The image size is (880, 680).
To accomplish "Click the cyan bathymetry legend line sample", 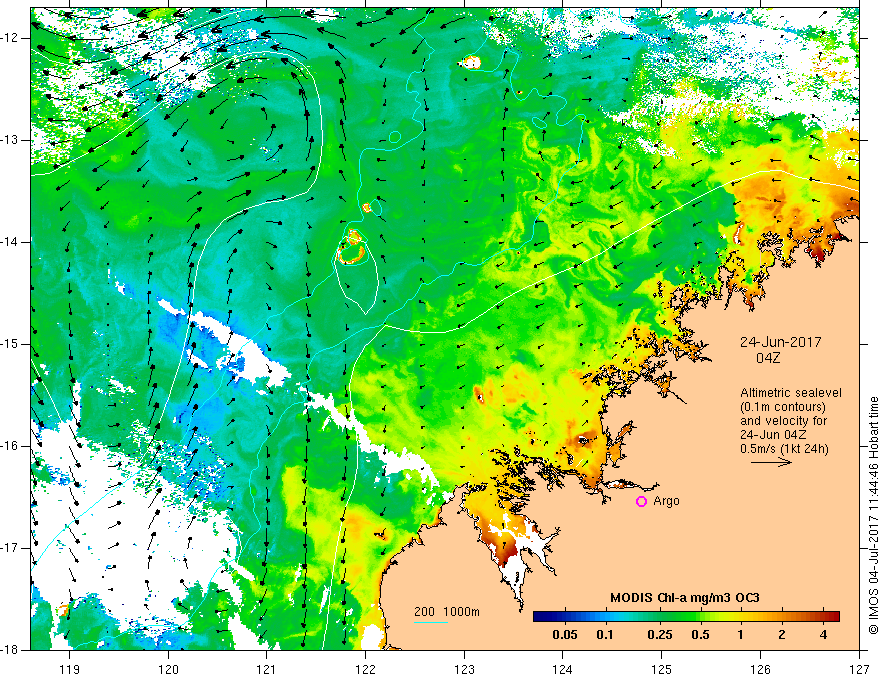I will 431,622.
